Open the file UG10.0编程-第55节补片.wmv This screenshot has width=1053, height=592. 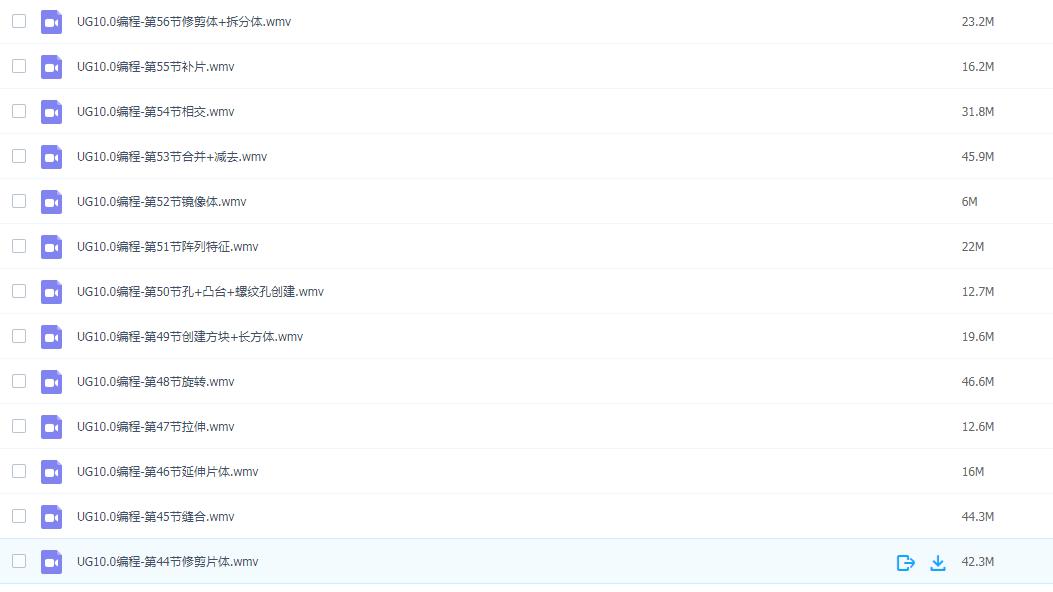coord(155,66)
